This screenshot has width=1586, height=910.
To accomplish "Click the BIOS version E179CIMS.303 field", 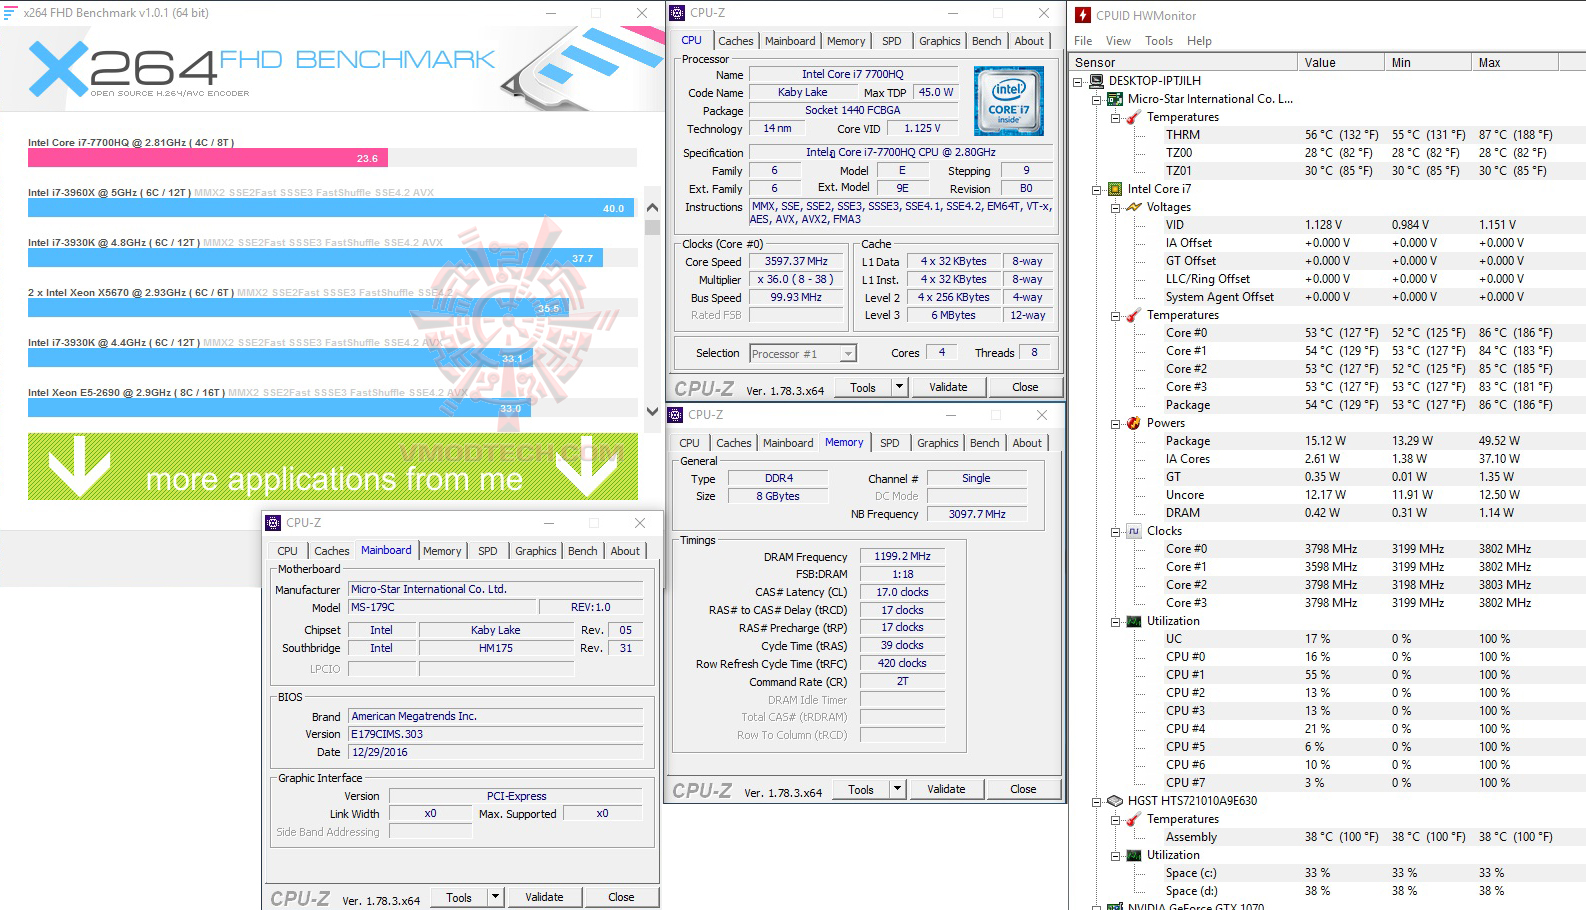I will pyautogui.click(x=495, y=734).
